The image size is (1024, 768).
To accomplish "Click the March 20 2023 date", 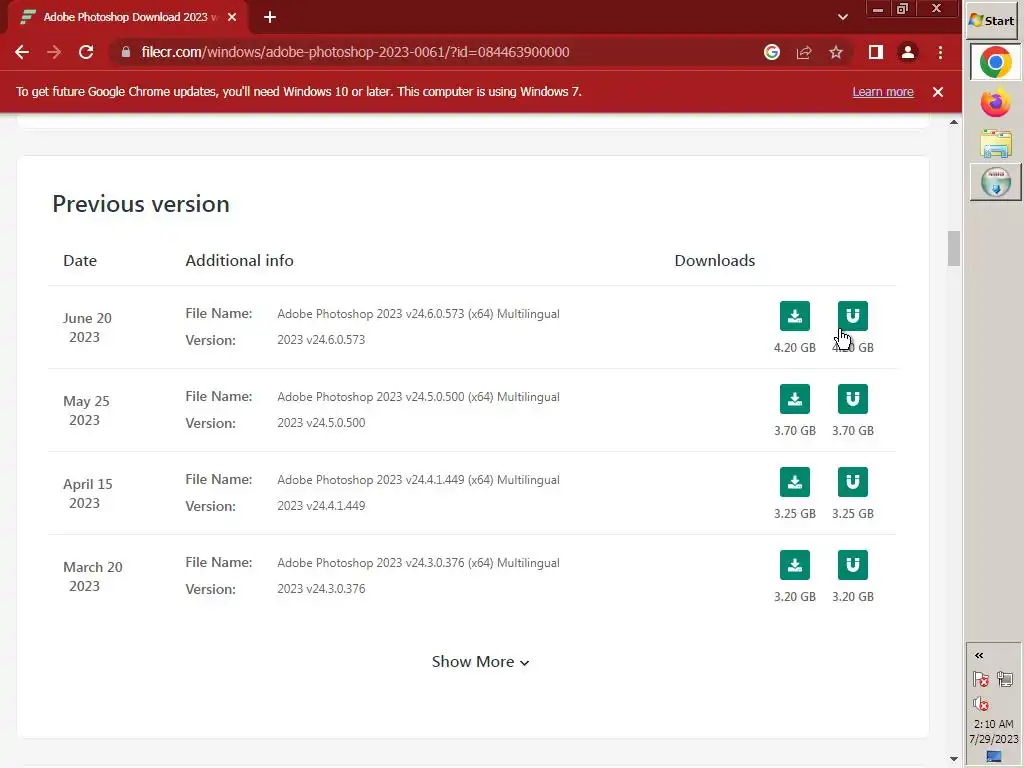I will click(x=92, y=576).
